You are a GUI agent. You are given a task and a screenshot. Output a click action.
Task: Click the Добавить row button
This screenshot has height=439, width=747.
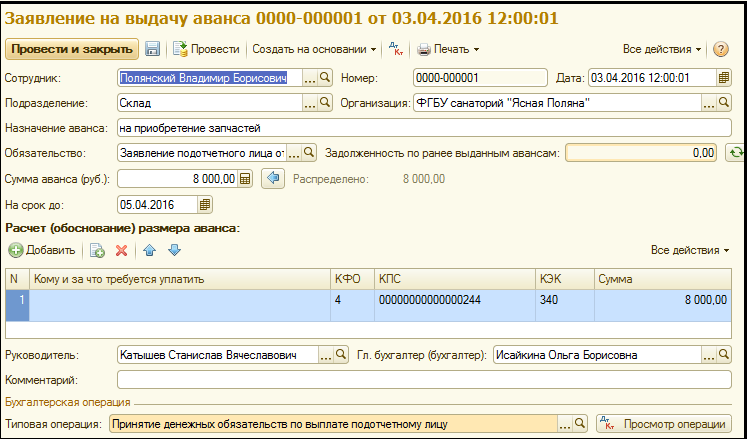coord(42,250)
